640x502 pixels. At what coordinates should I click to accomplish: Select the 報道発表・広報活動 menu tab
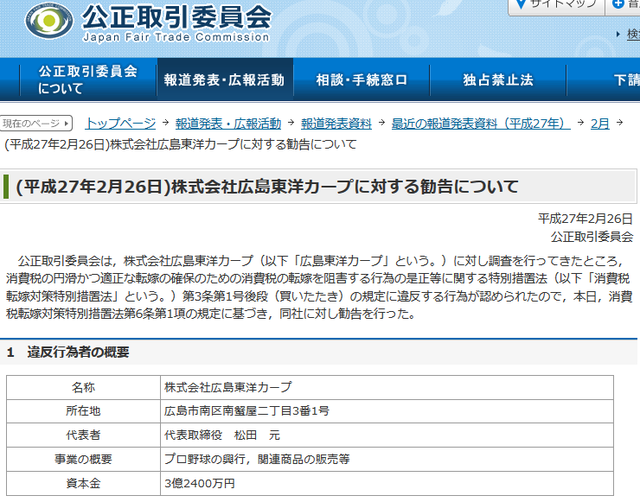(224, 80)
